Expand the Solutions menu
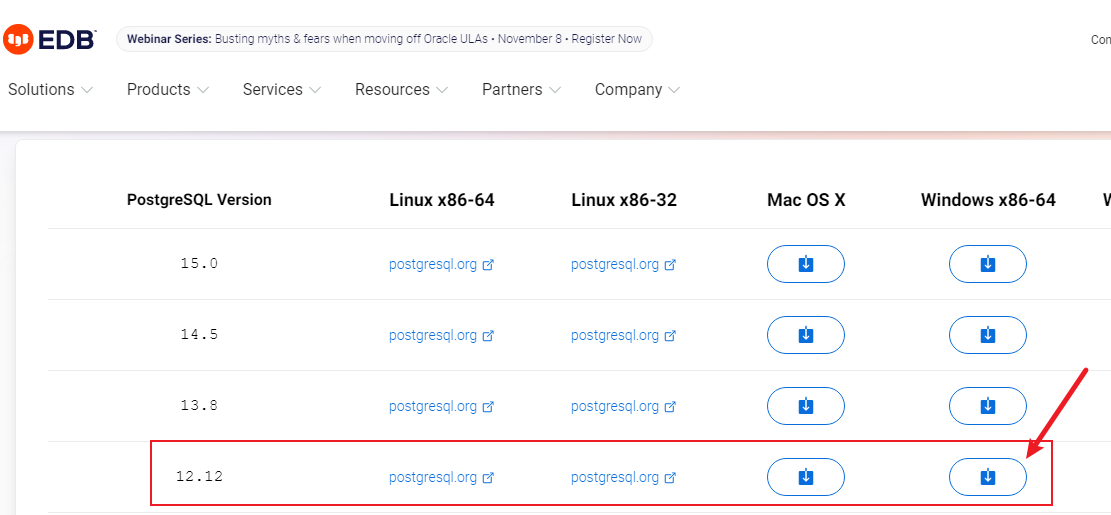 tap(50, 90)
